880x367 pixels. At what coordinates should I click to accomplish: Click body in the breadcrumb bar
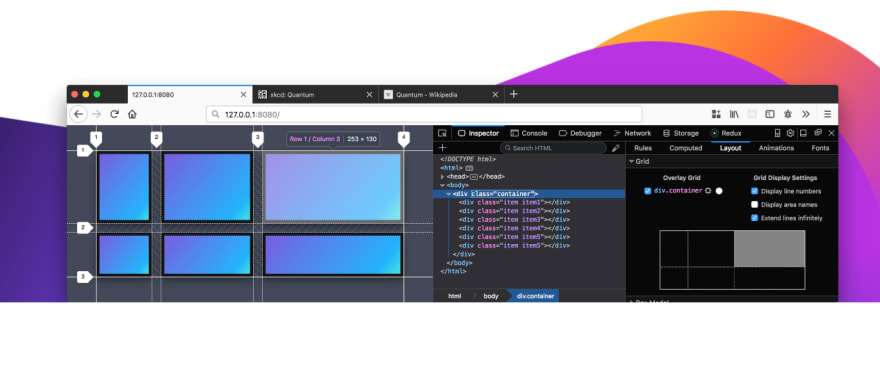click(491, 296)
